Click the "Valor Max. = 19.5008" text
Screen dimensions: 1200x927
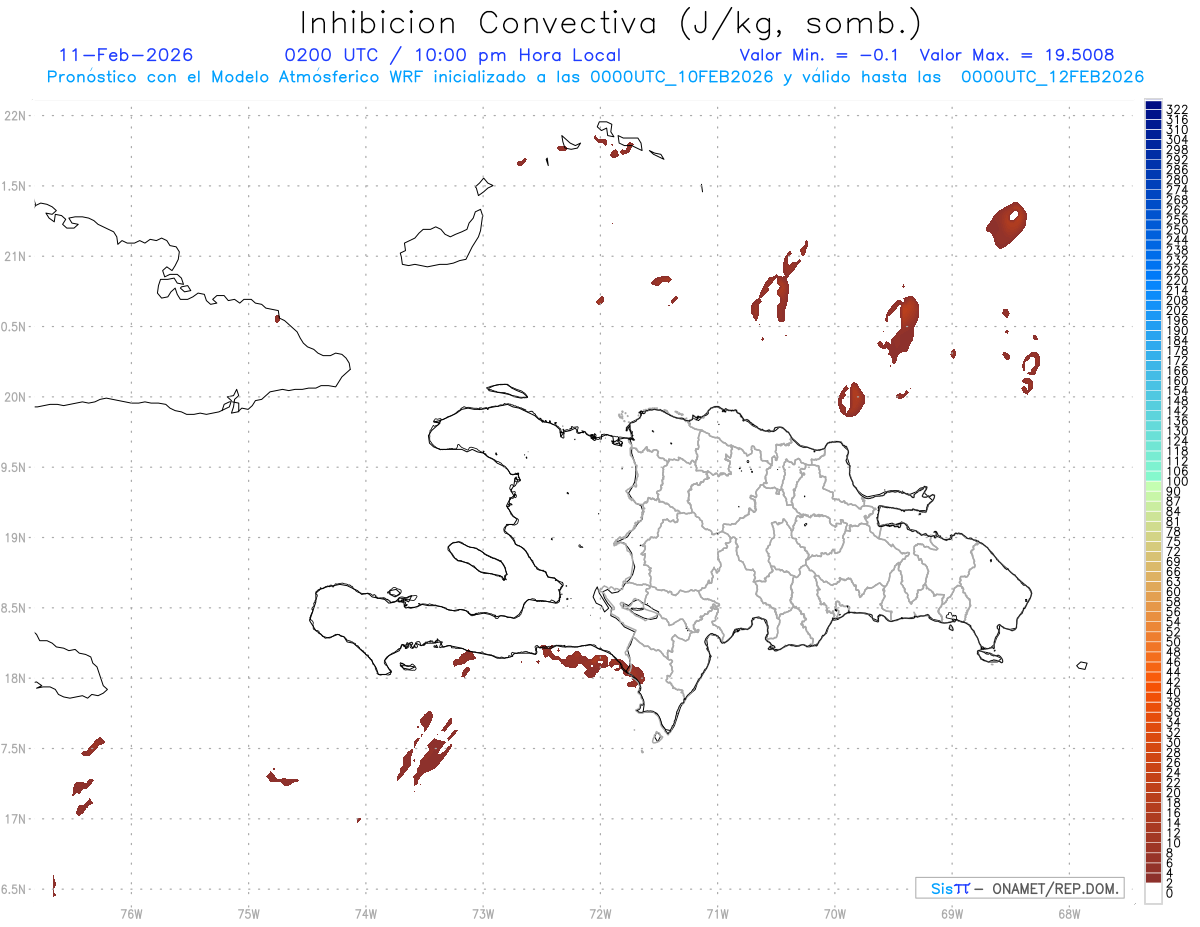tap(1017, 55)
